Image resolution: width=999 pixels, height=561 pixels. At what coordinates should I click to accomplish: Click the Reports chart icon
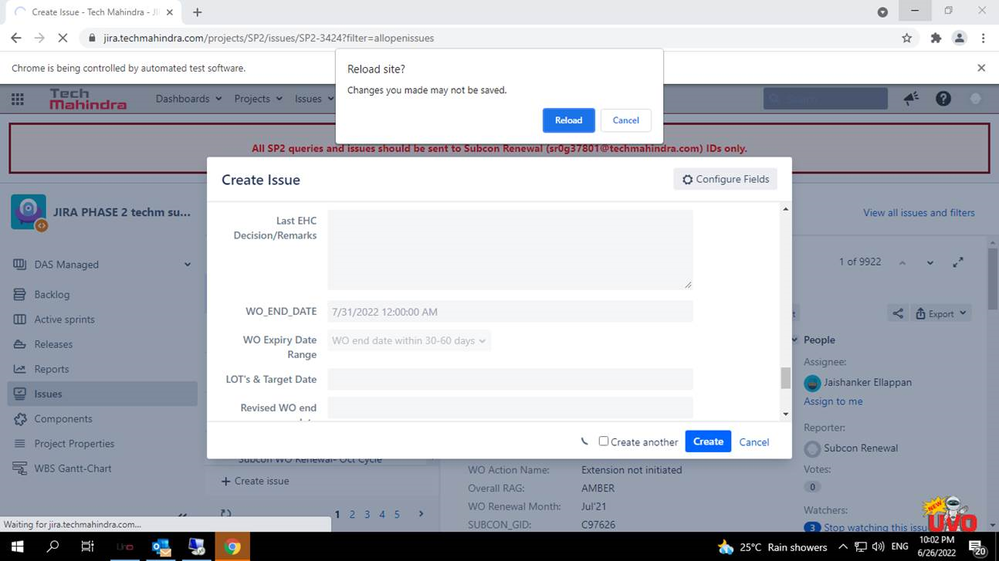coord(20,369)
